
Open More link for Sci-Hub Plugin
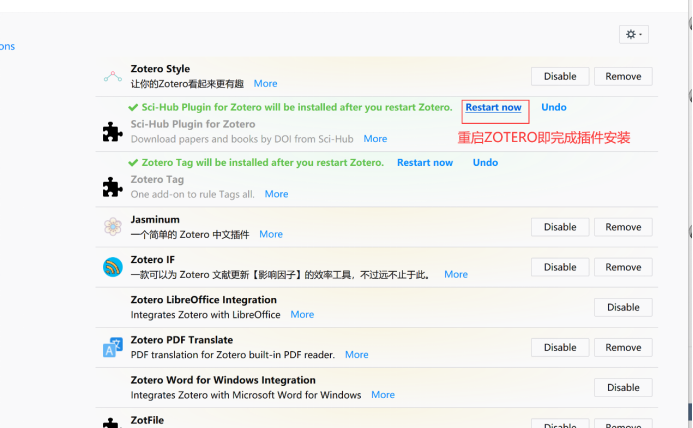[x=375, y=139]
